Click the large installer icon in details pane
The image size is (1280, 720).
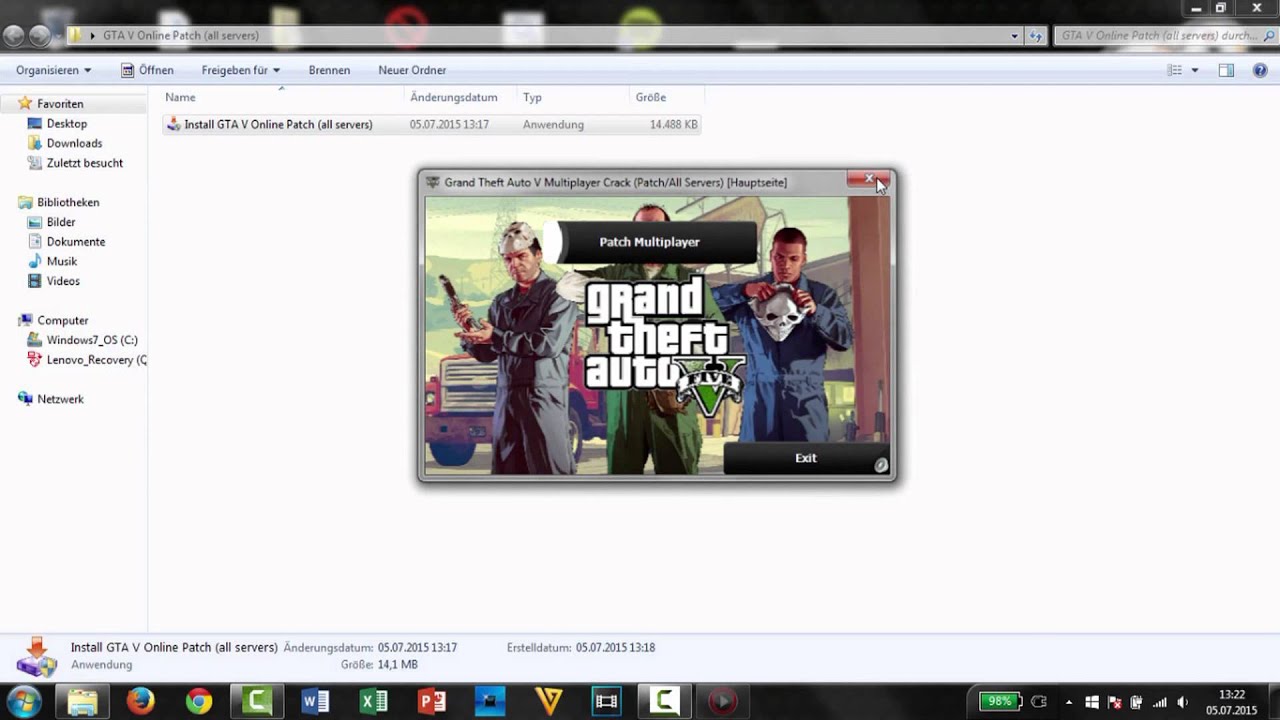(36, 656)
